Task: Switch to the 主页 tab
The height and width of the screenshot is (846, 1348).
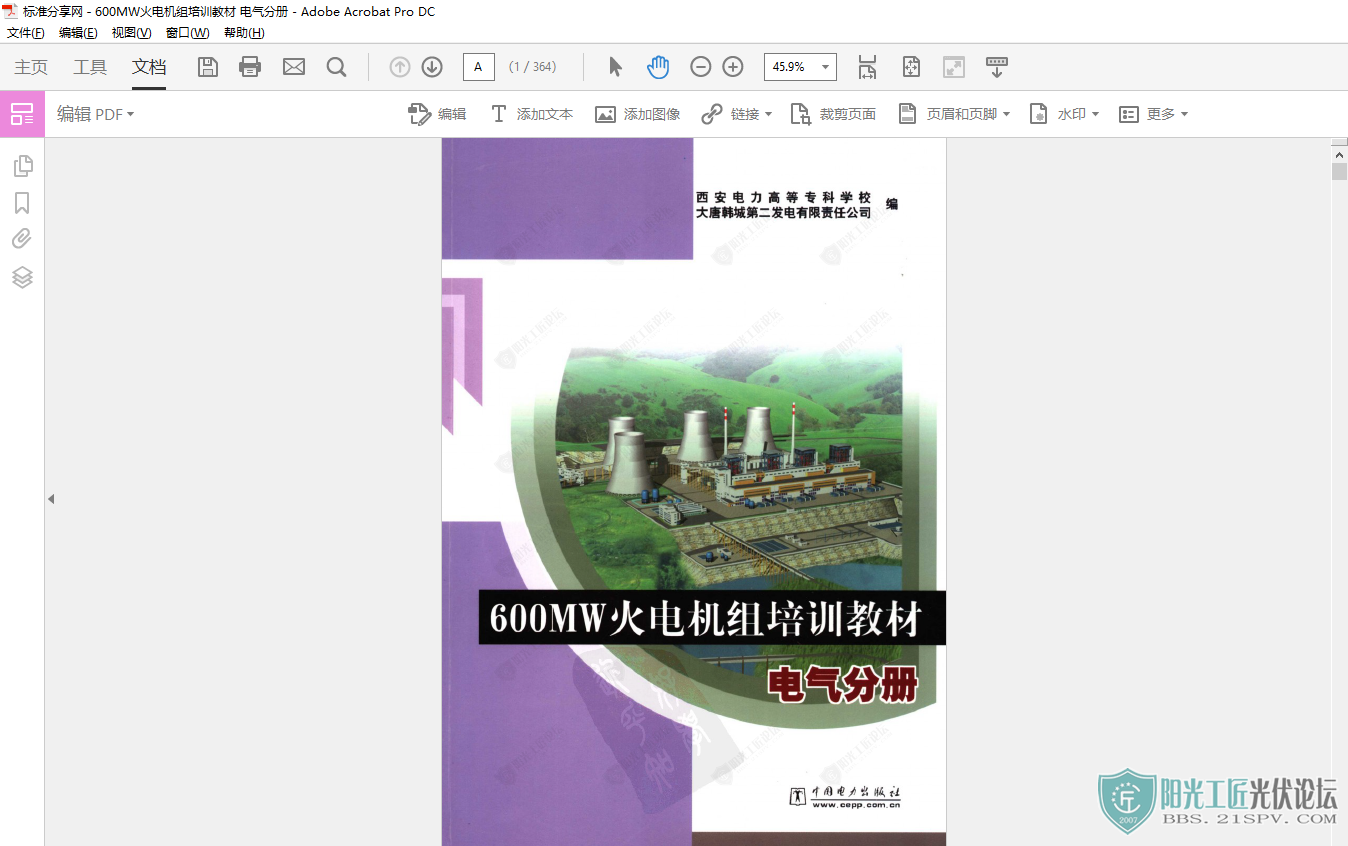Action: (31, 67)
